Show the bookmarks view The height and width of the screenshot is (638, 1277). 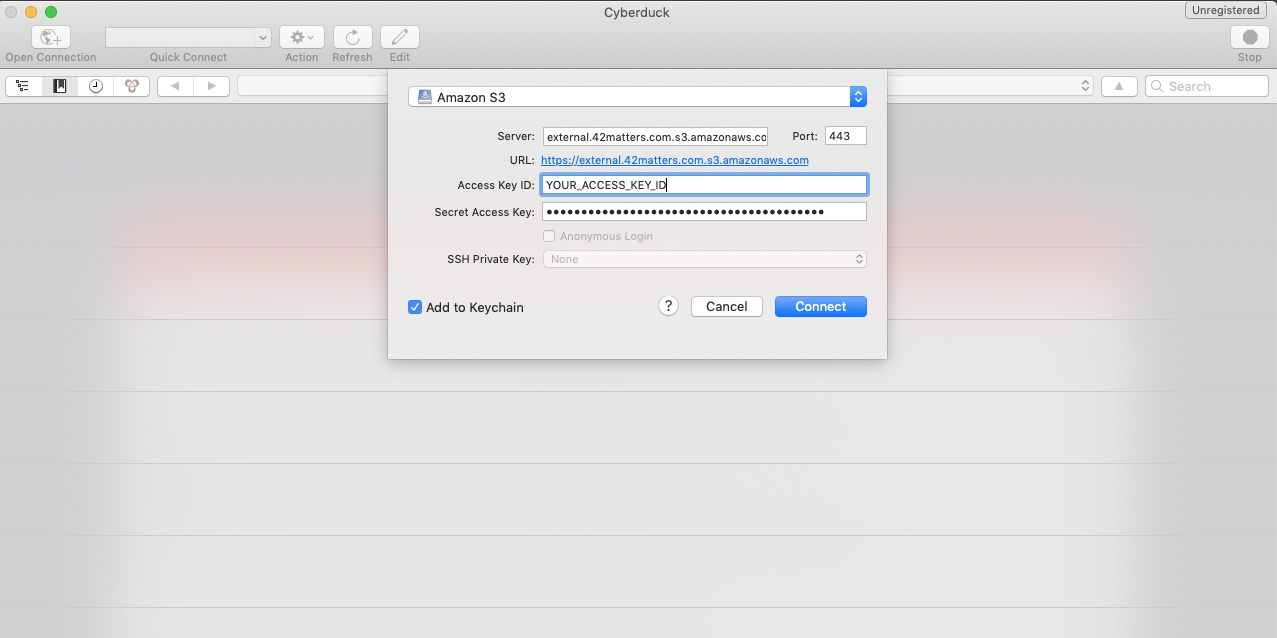pyautogui.click(x=60, y=86)
